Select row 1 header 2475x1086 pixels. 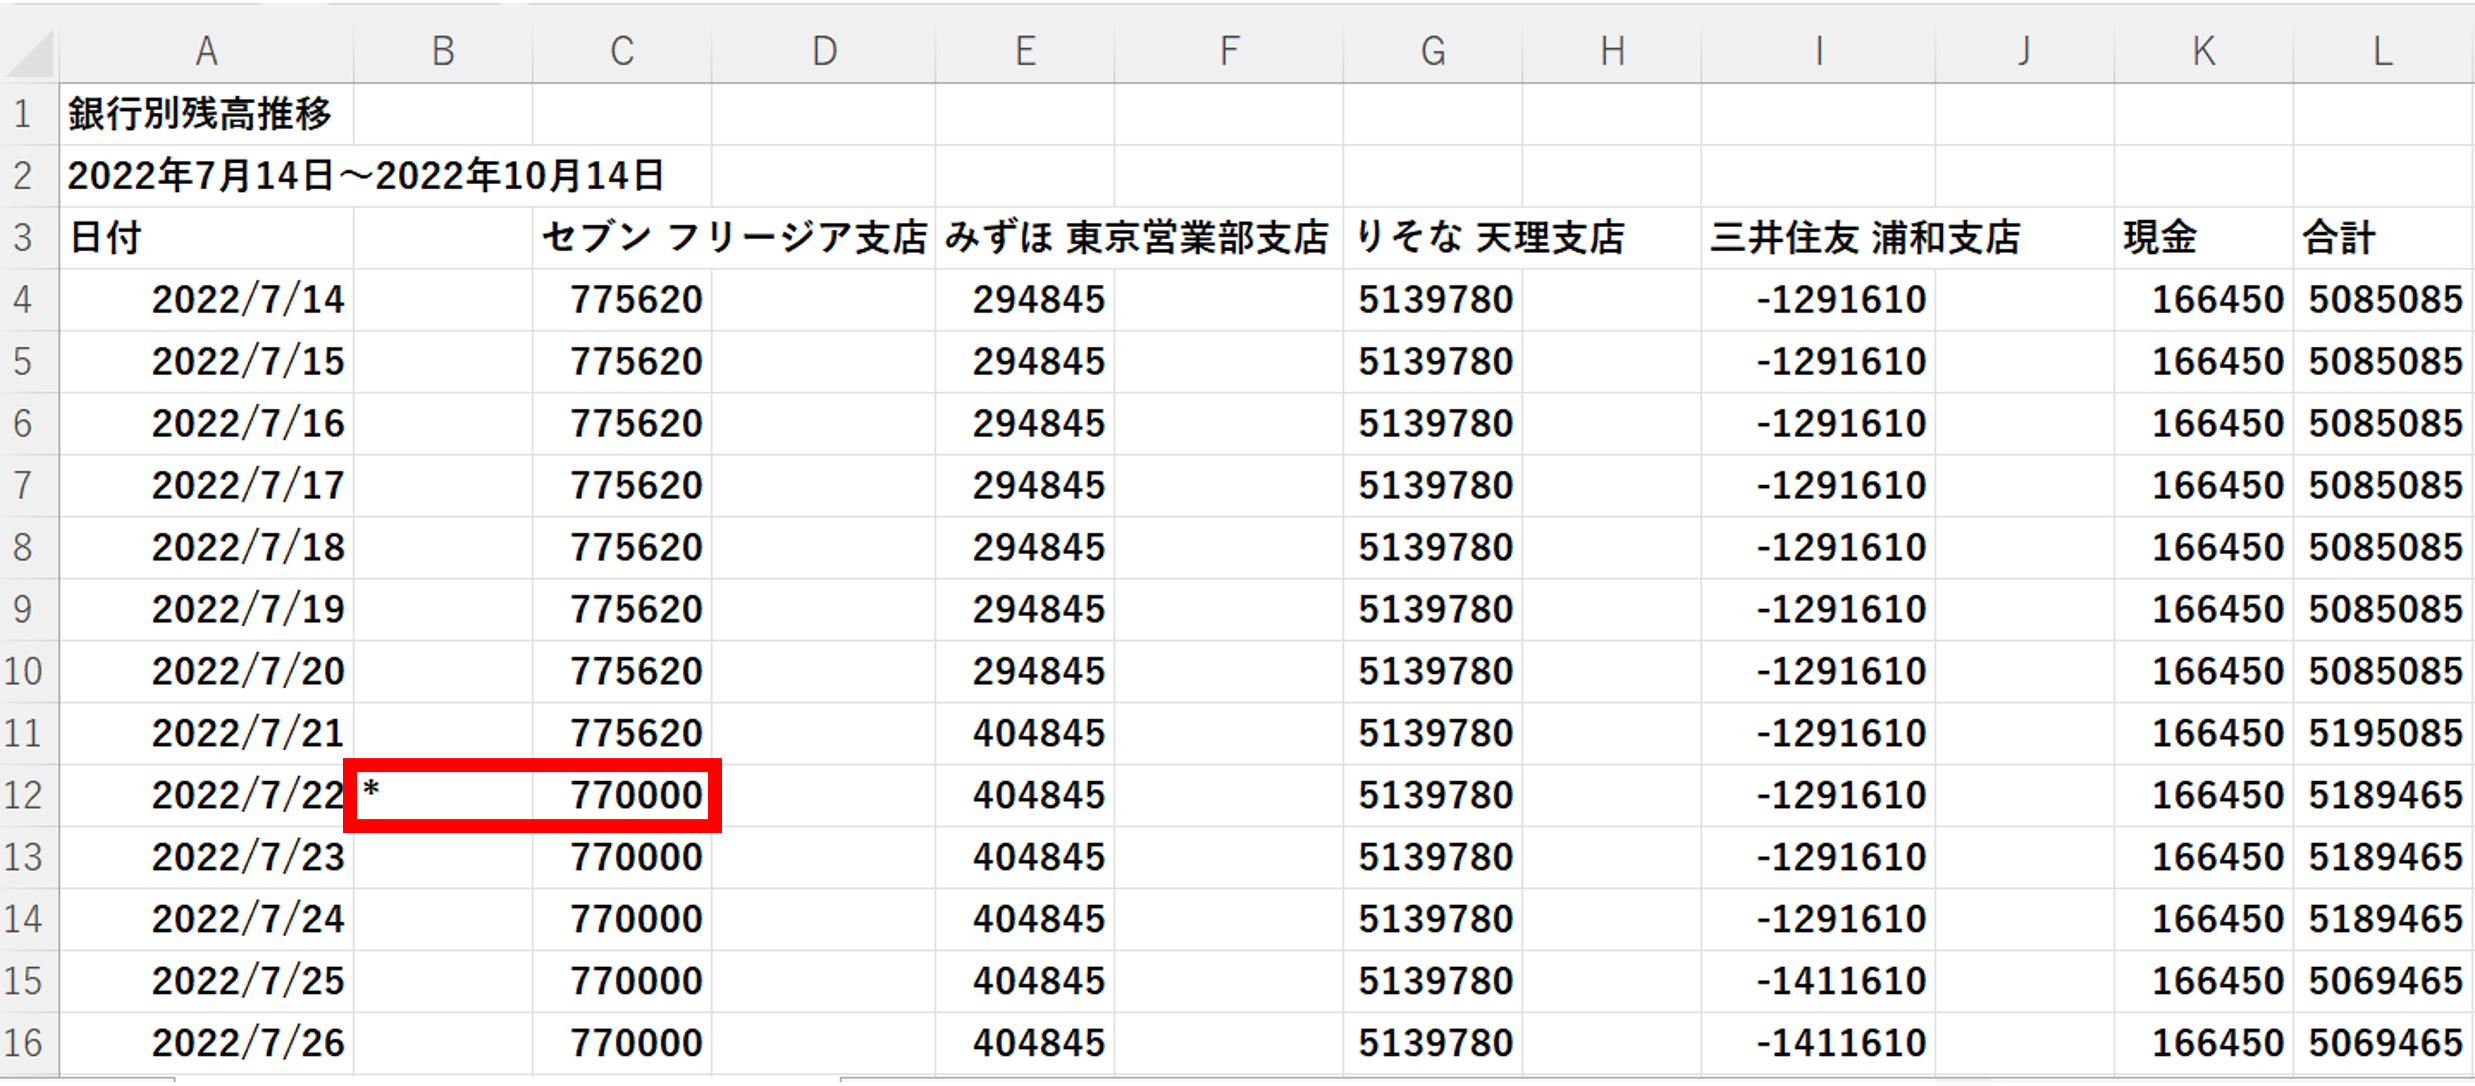point(29,114)
